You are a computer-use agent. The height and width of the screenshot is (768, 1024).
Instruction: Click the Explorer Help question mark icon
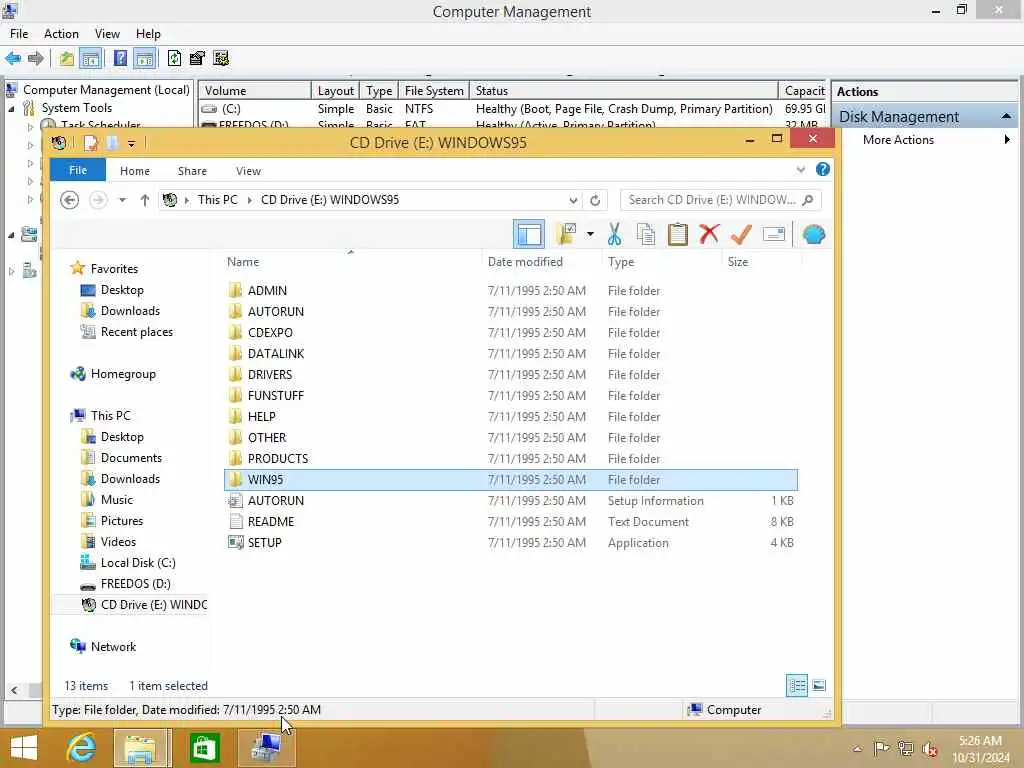[x=822, y=170]
